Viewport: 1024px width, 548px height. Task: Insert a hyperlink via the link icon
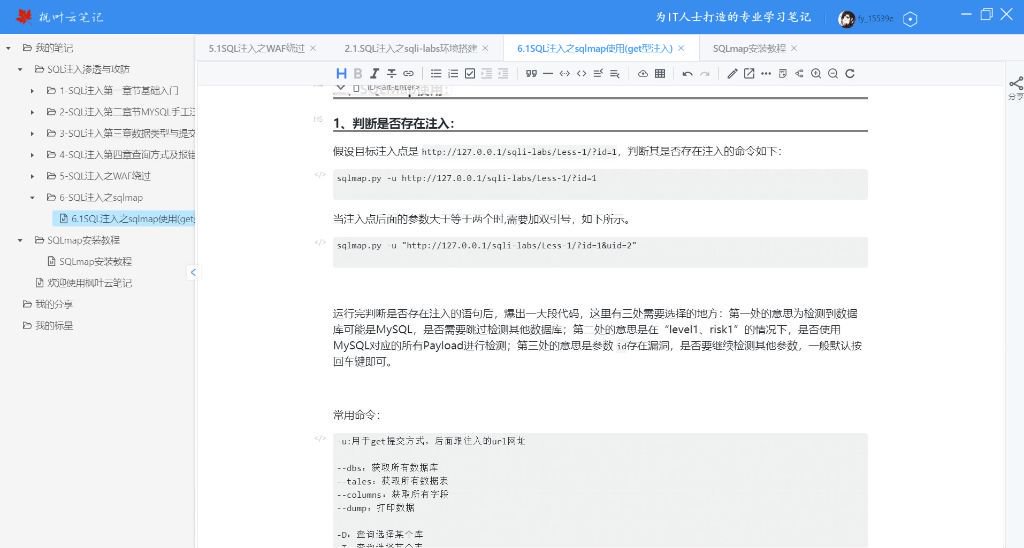pos(408,74)
